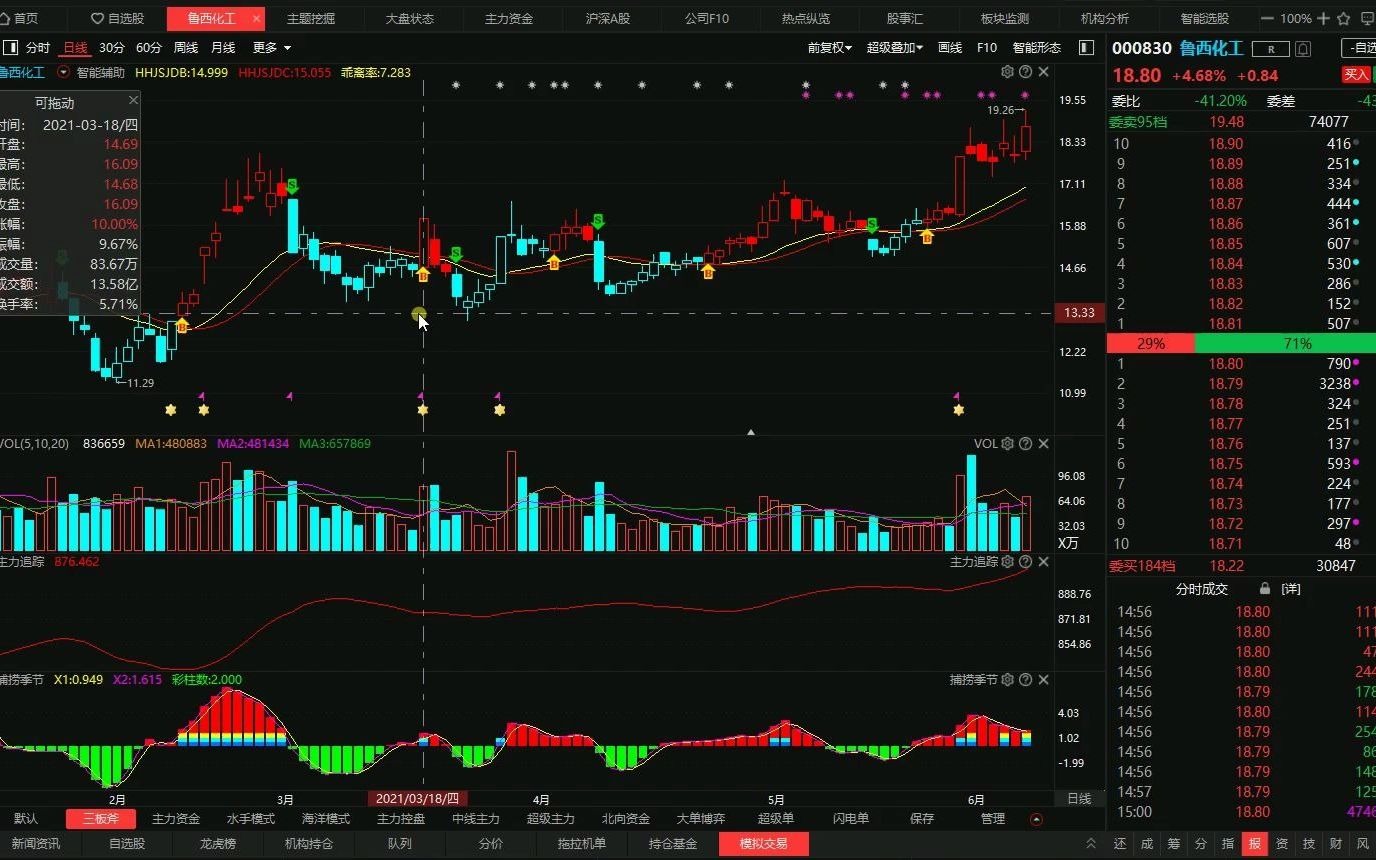Image resolution: width=1376 pixels, height=860 pixels.
Task: Open the lock icon beside 分时成交
Action: pyautogui.click(x=1265, y=589)
